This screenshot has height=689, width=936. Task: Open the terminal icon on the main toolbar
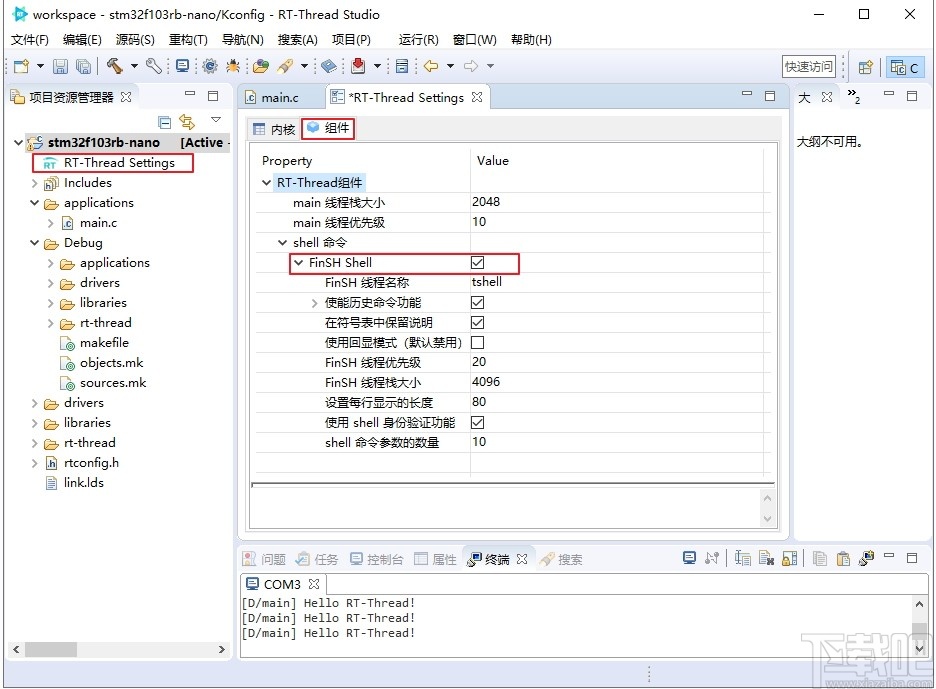(183, 67)
